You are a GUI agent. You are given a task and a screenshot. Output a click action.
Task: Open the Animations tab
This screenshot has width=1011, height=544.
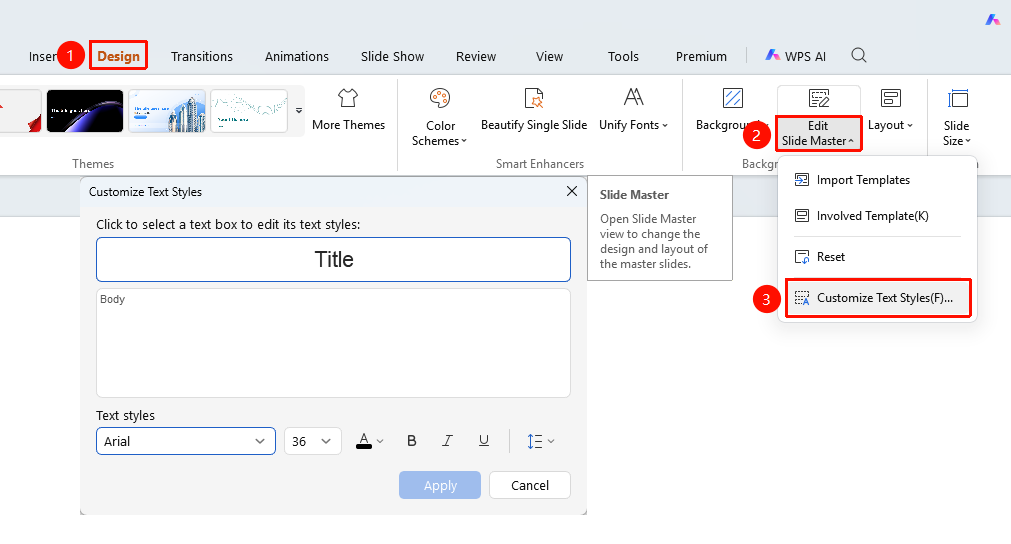(297, 56)
